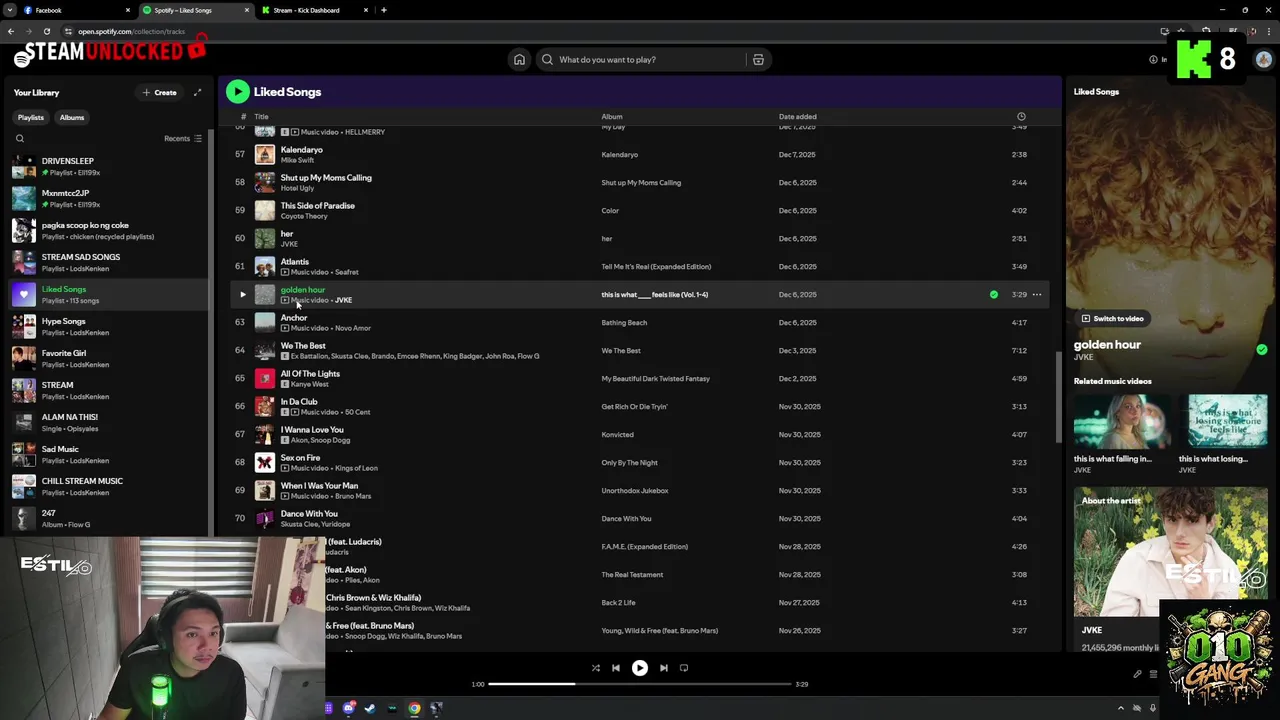1280x720 pixels.
Task: Go to Spotify Home via house icon
Action: pos(519,59)
